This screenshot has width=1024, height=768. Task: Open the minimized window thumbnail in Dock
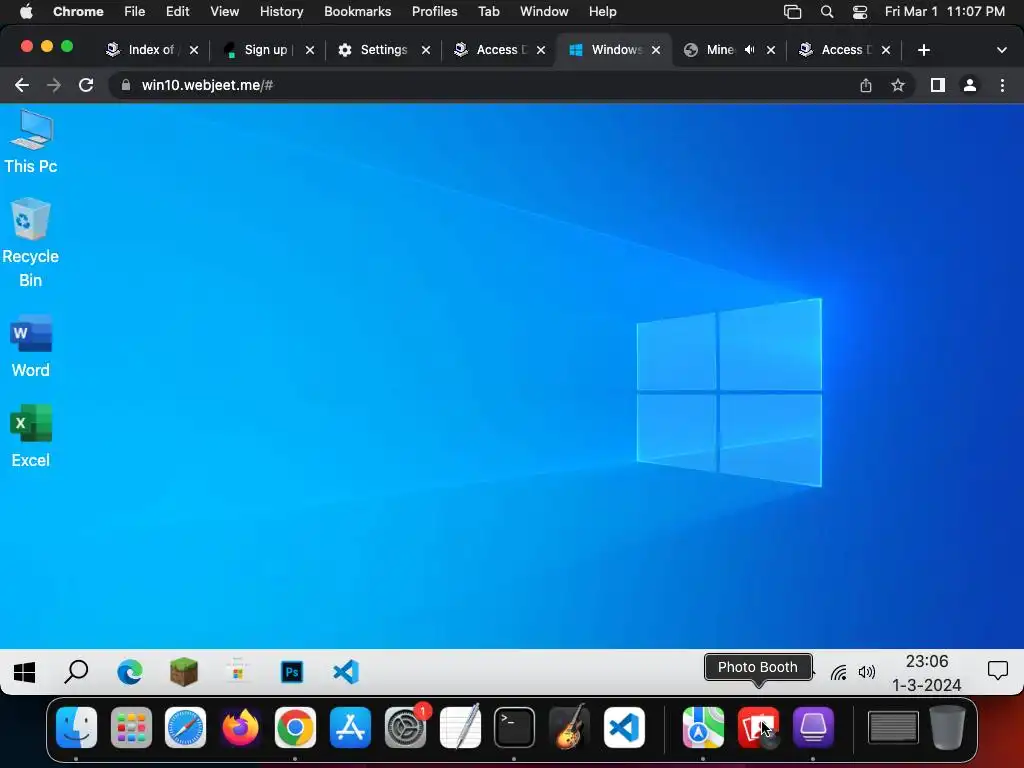(893, 727)
